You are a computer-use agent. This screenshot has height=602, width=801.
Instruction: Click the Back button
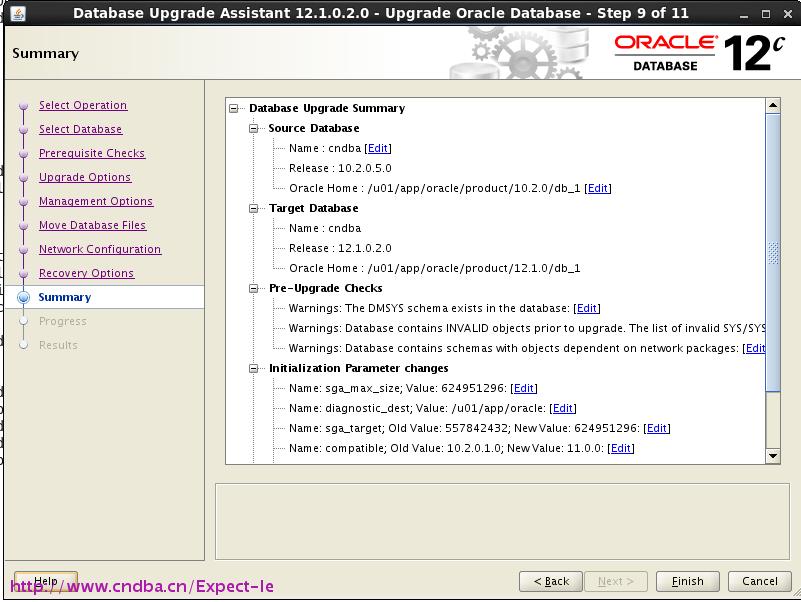point(551,581)
